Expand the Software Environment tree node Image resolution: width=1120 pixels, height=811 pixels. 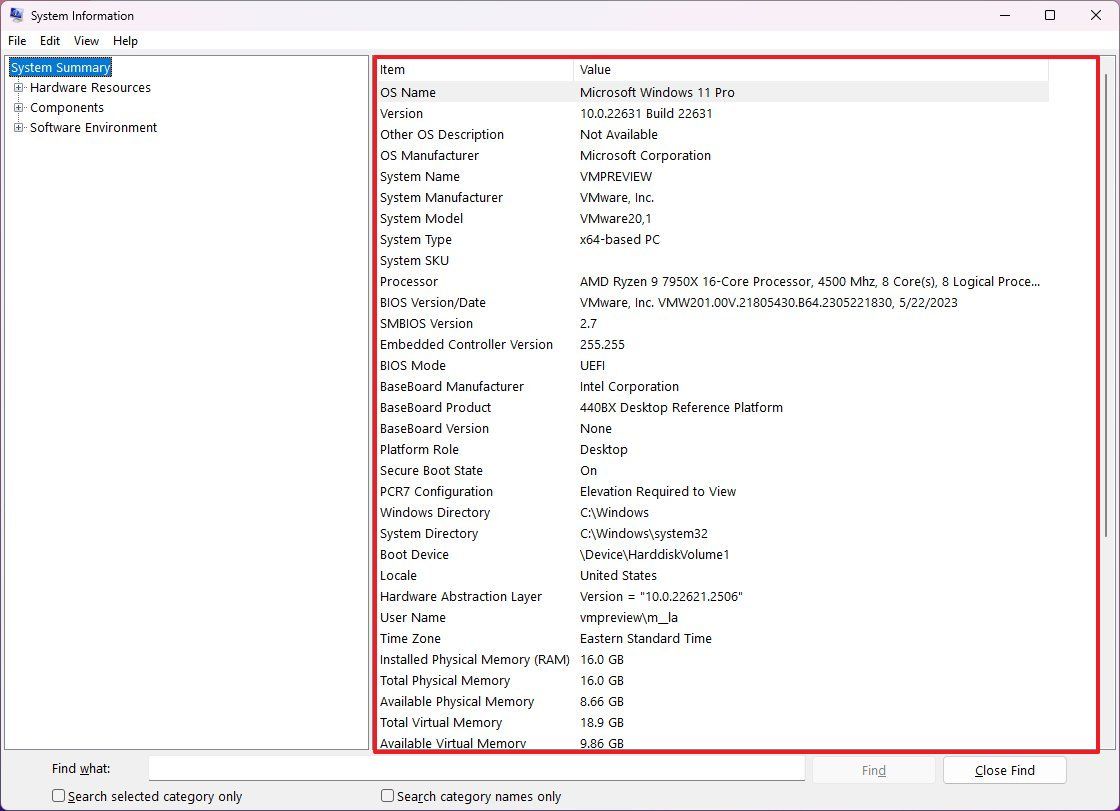18,127
